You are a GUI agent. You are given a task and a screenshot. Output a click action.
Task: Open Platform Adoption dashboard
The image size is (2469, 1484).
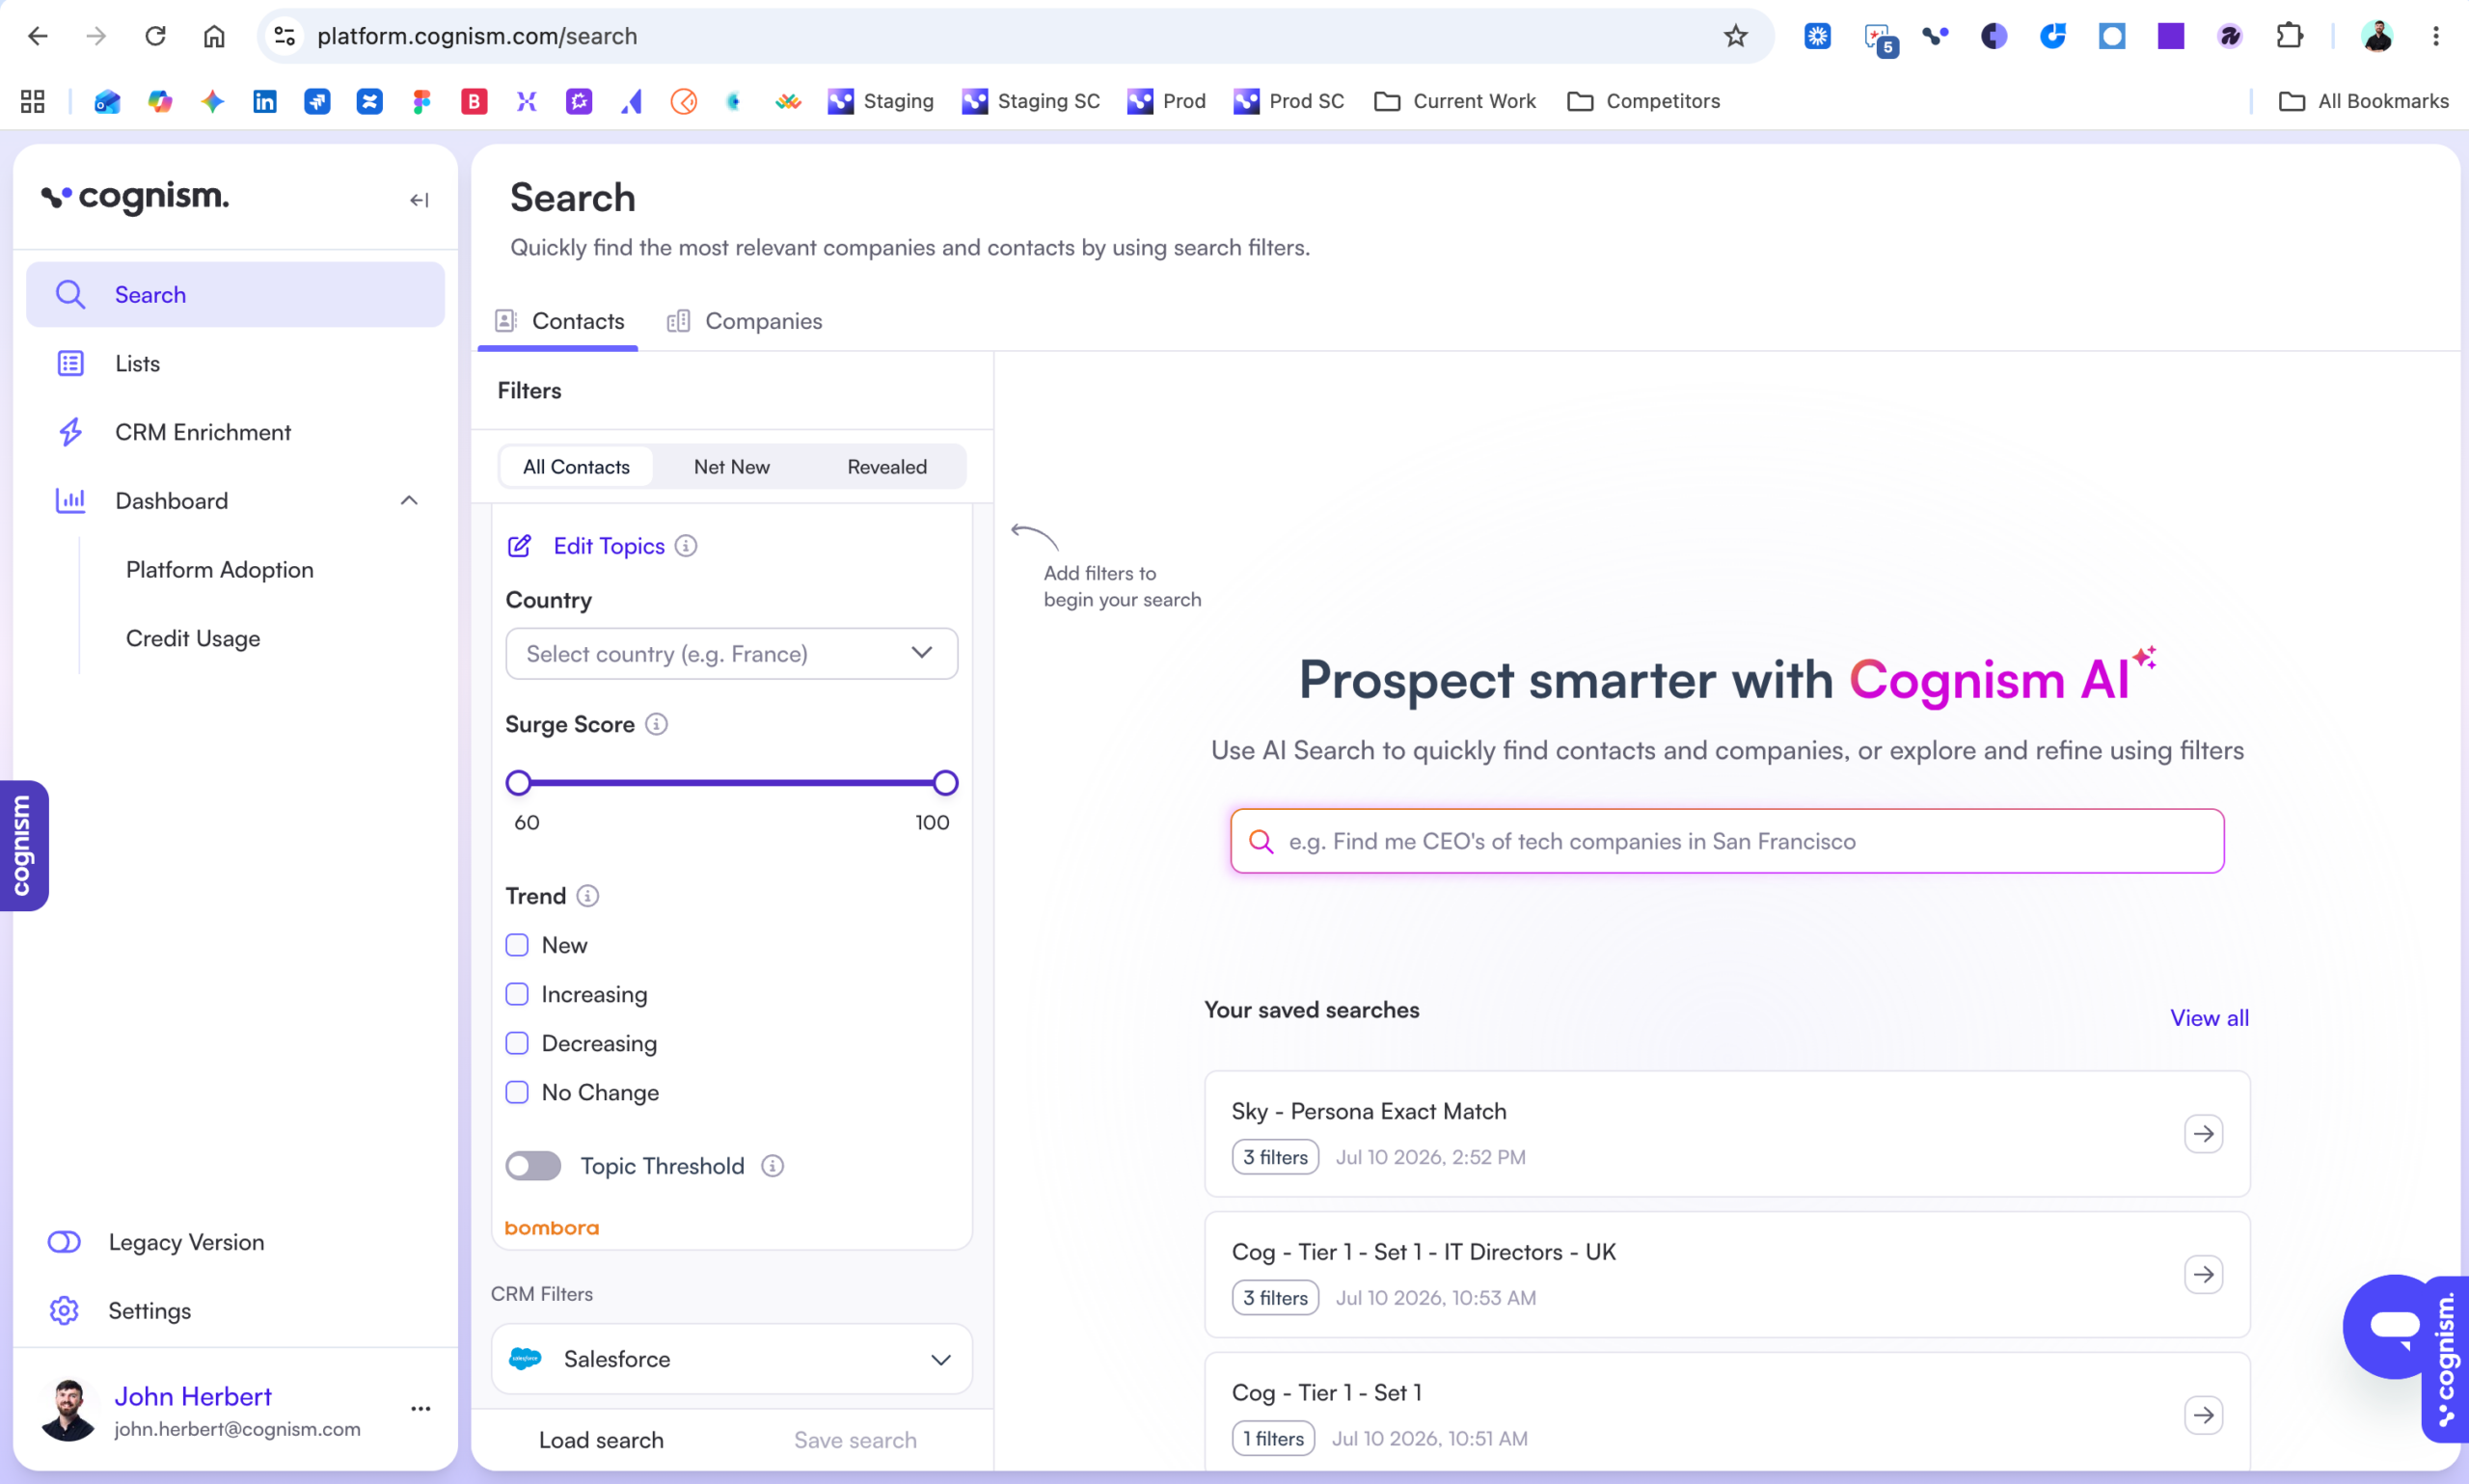220,570
